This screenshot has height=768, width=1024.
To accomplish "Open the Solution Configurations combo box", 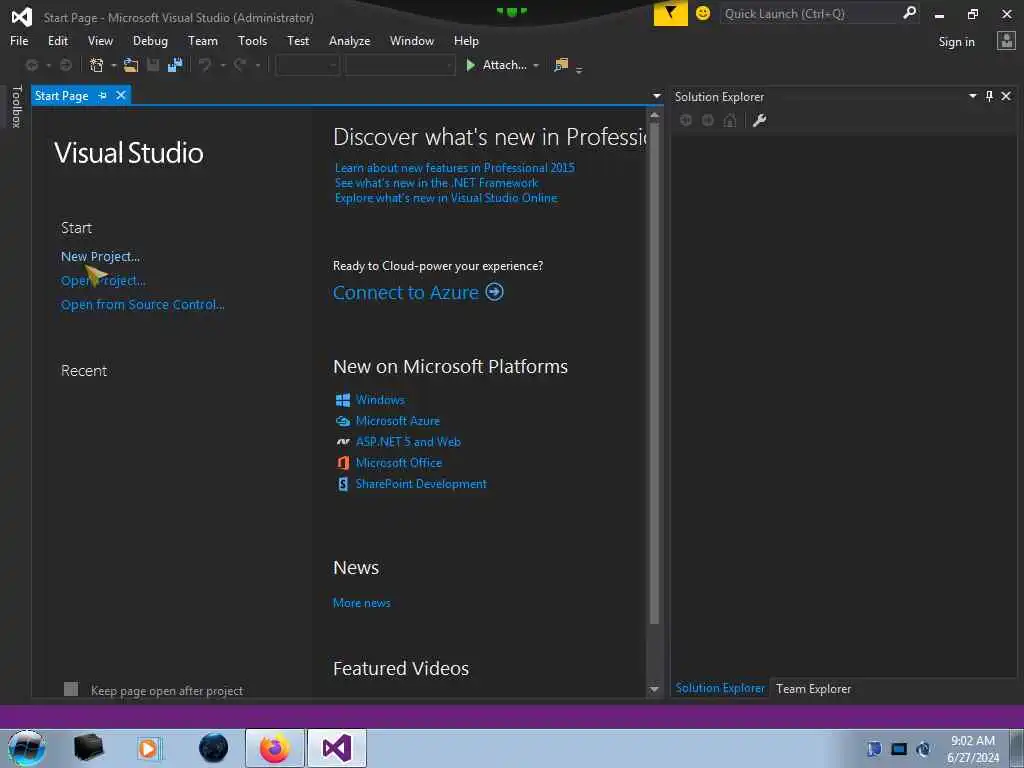I will pos(308,65).
